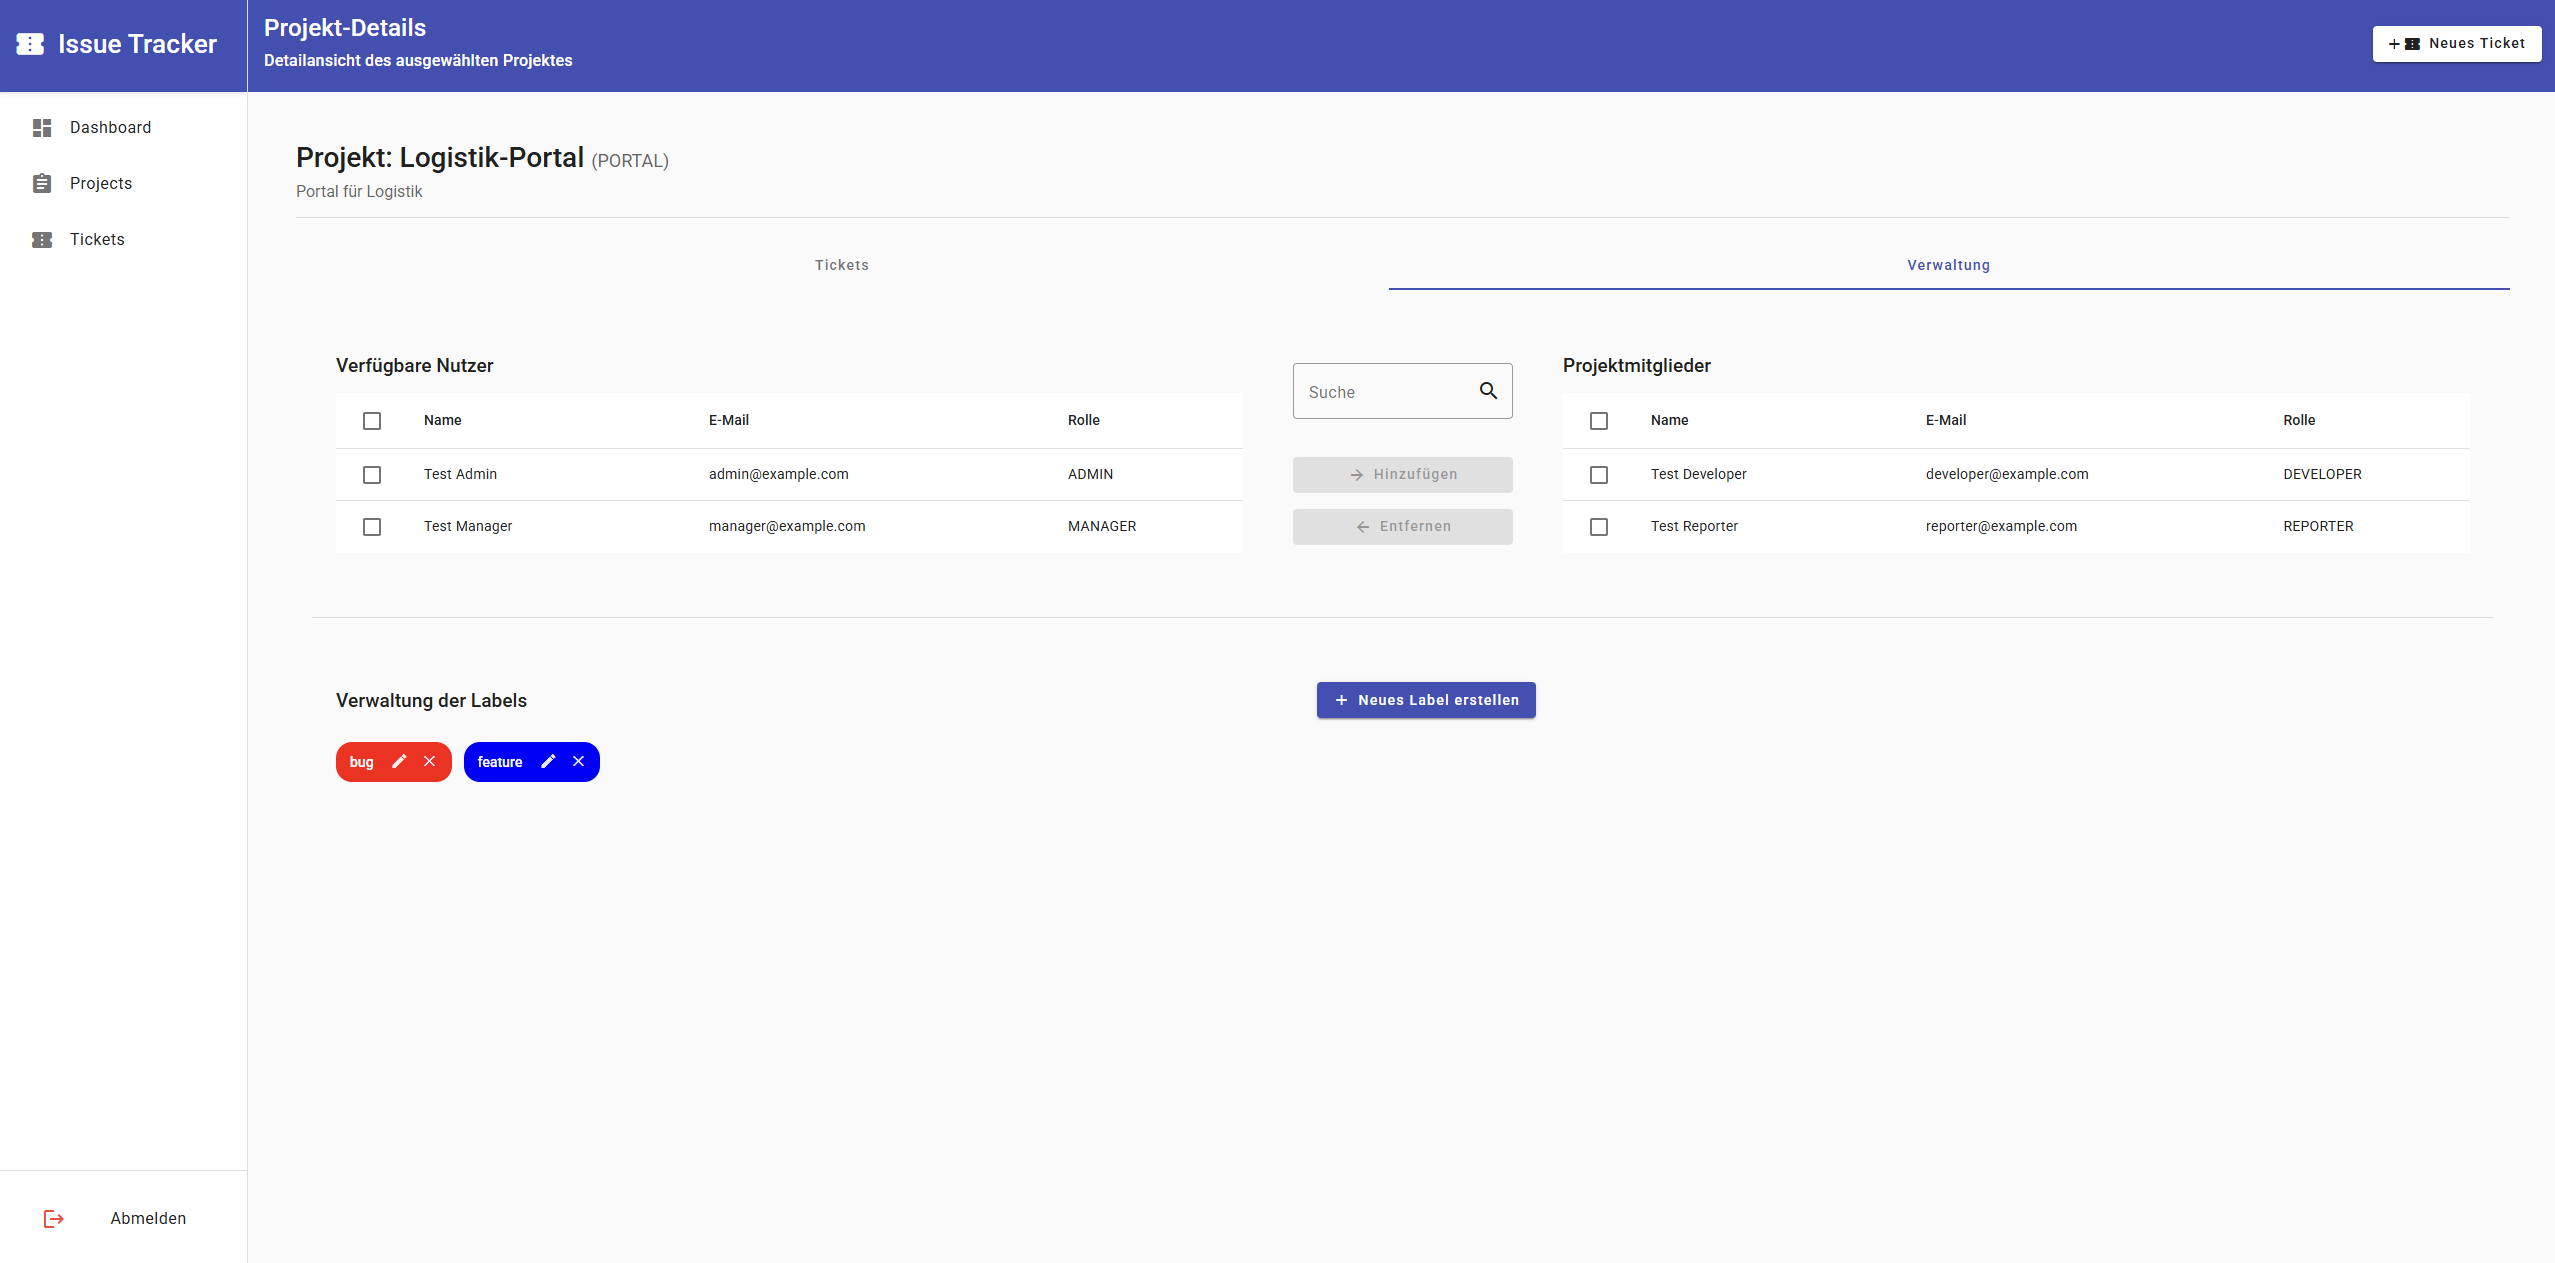Click the reporter@example.com email cell
2555x1263 pixels.
click(x=2001, y=527)
